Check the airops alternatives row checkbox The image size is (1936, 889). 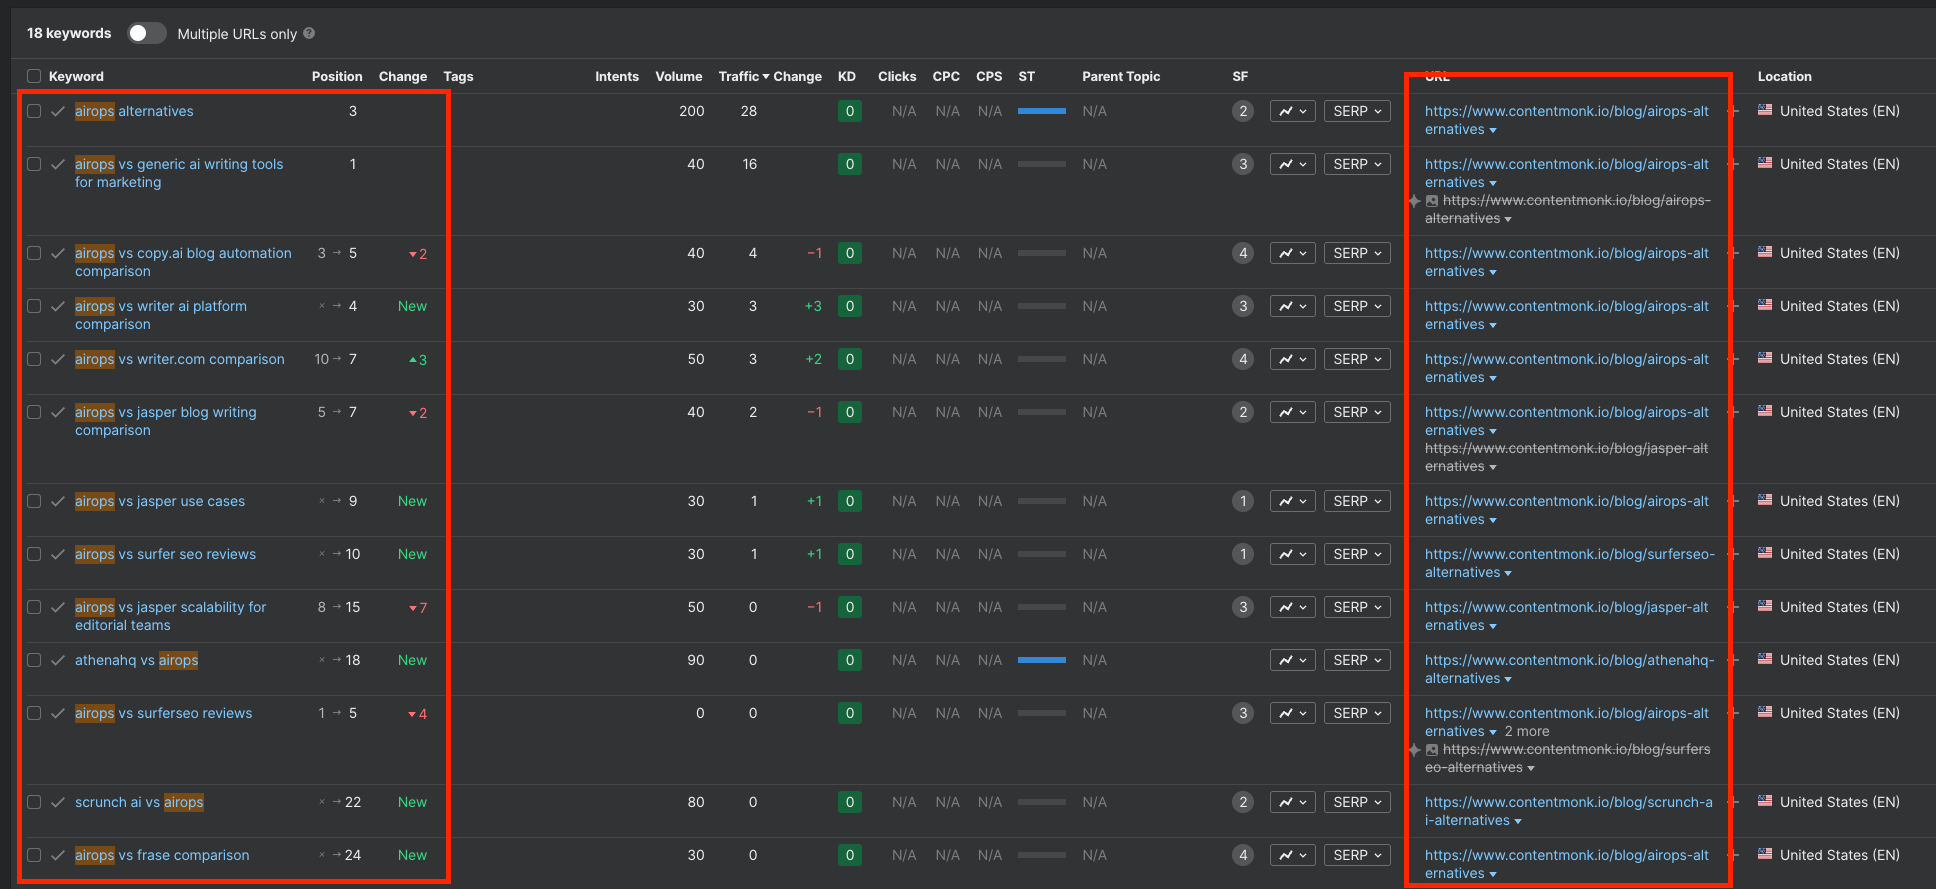click(34, 111)
